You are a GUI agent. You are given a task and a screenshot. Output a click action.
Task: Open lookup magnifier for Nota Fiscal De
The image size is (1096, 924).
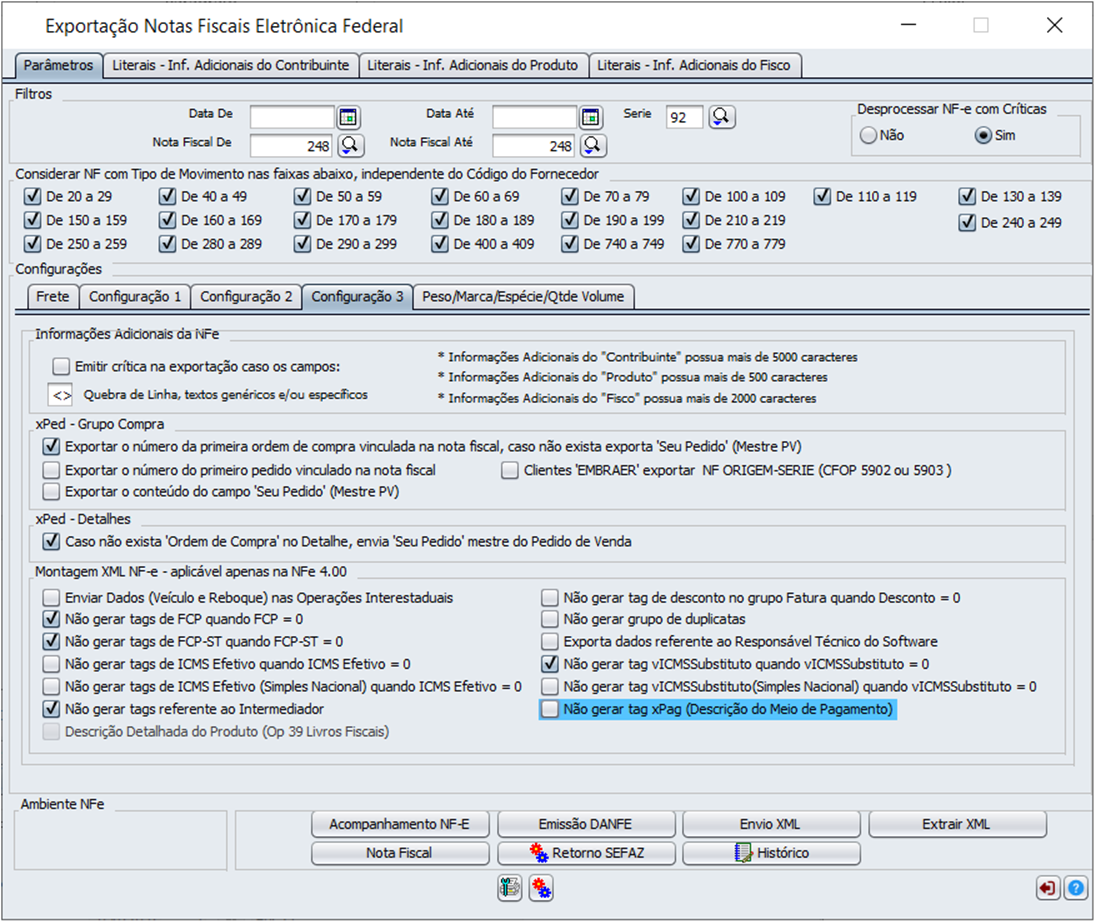point(350,145)
